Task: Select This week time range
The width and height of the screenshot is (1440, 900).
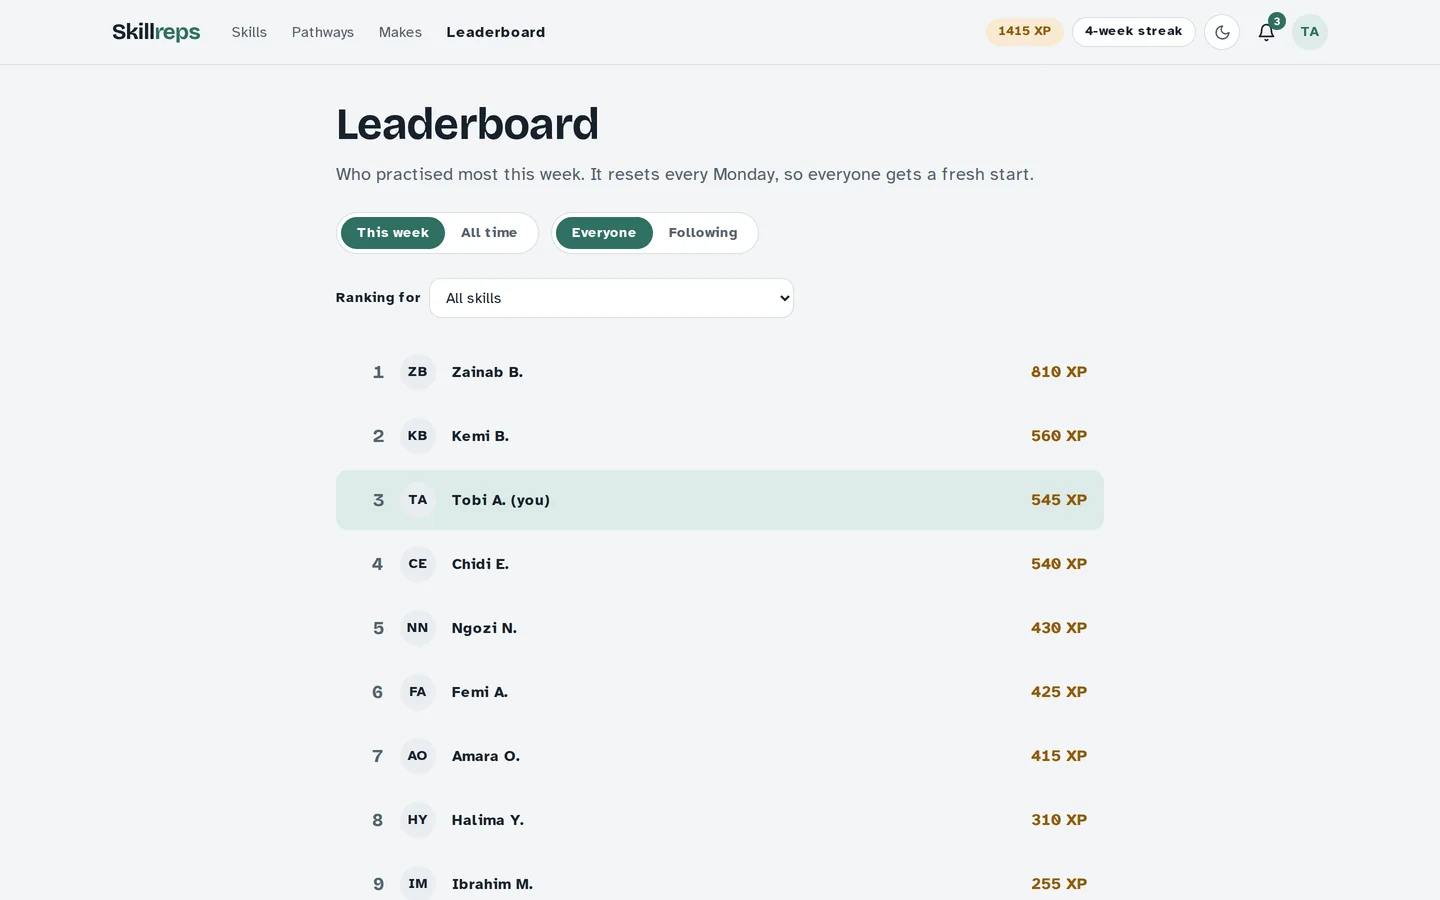Action: pyautogui.click(x=393, y=233)
